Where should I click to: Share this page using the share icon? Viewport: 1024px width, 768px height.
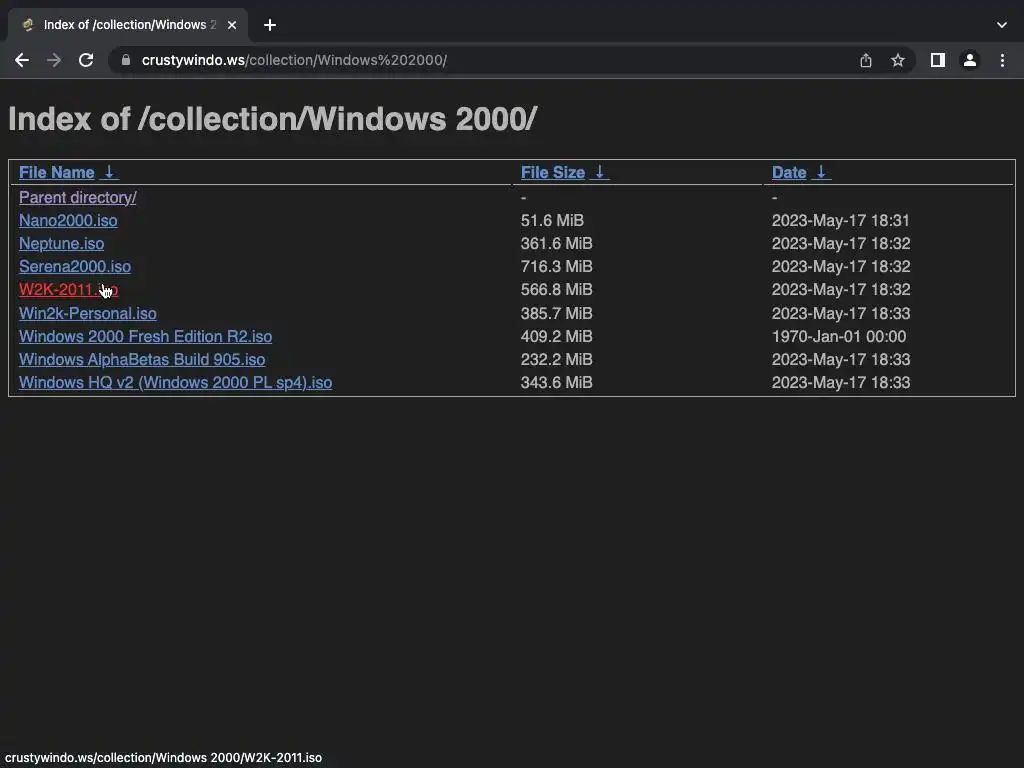pos(866,60)
